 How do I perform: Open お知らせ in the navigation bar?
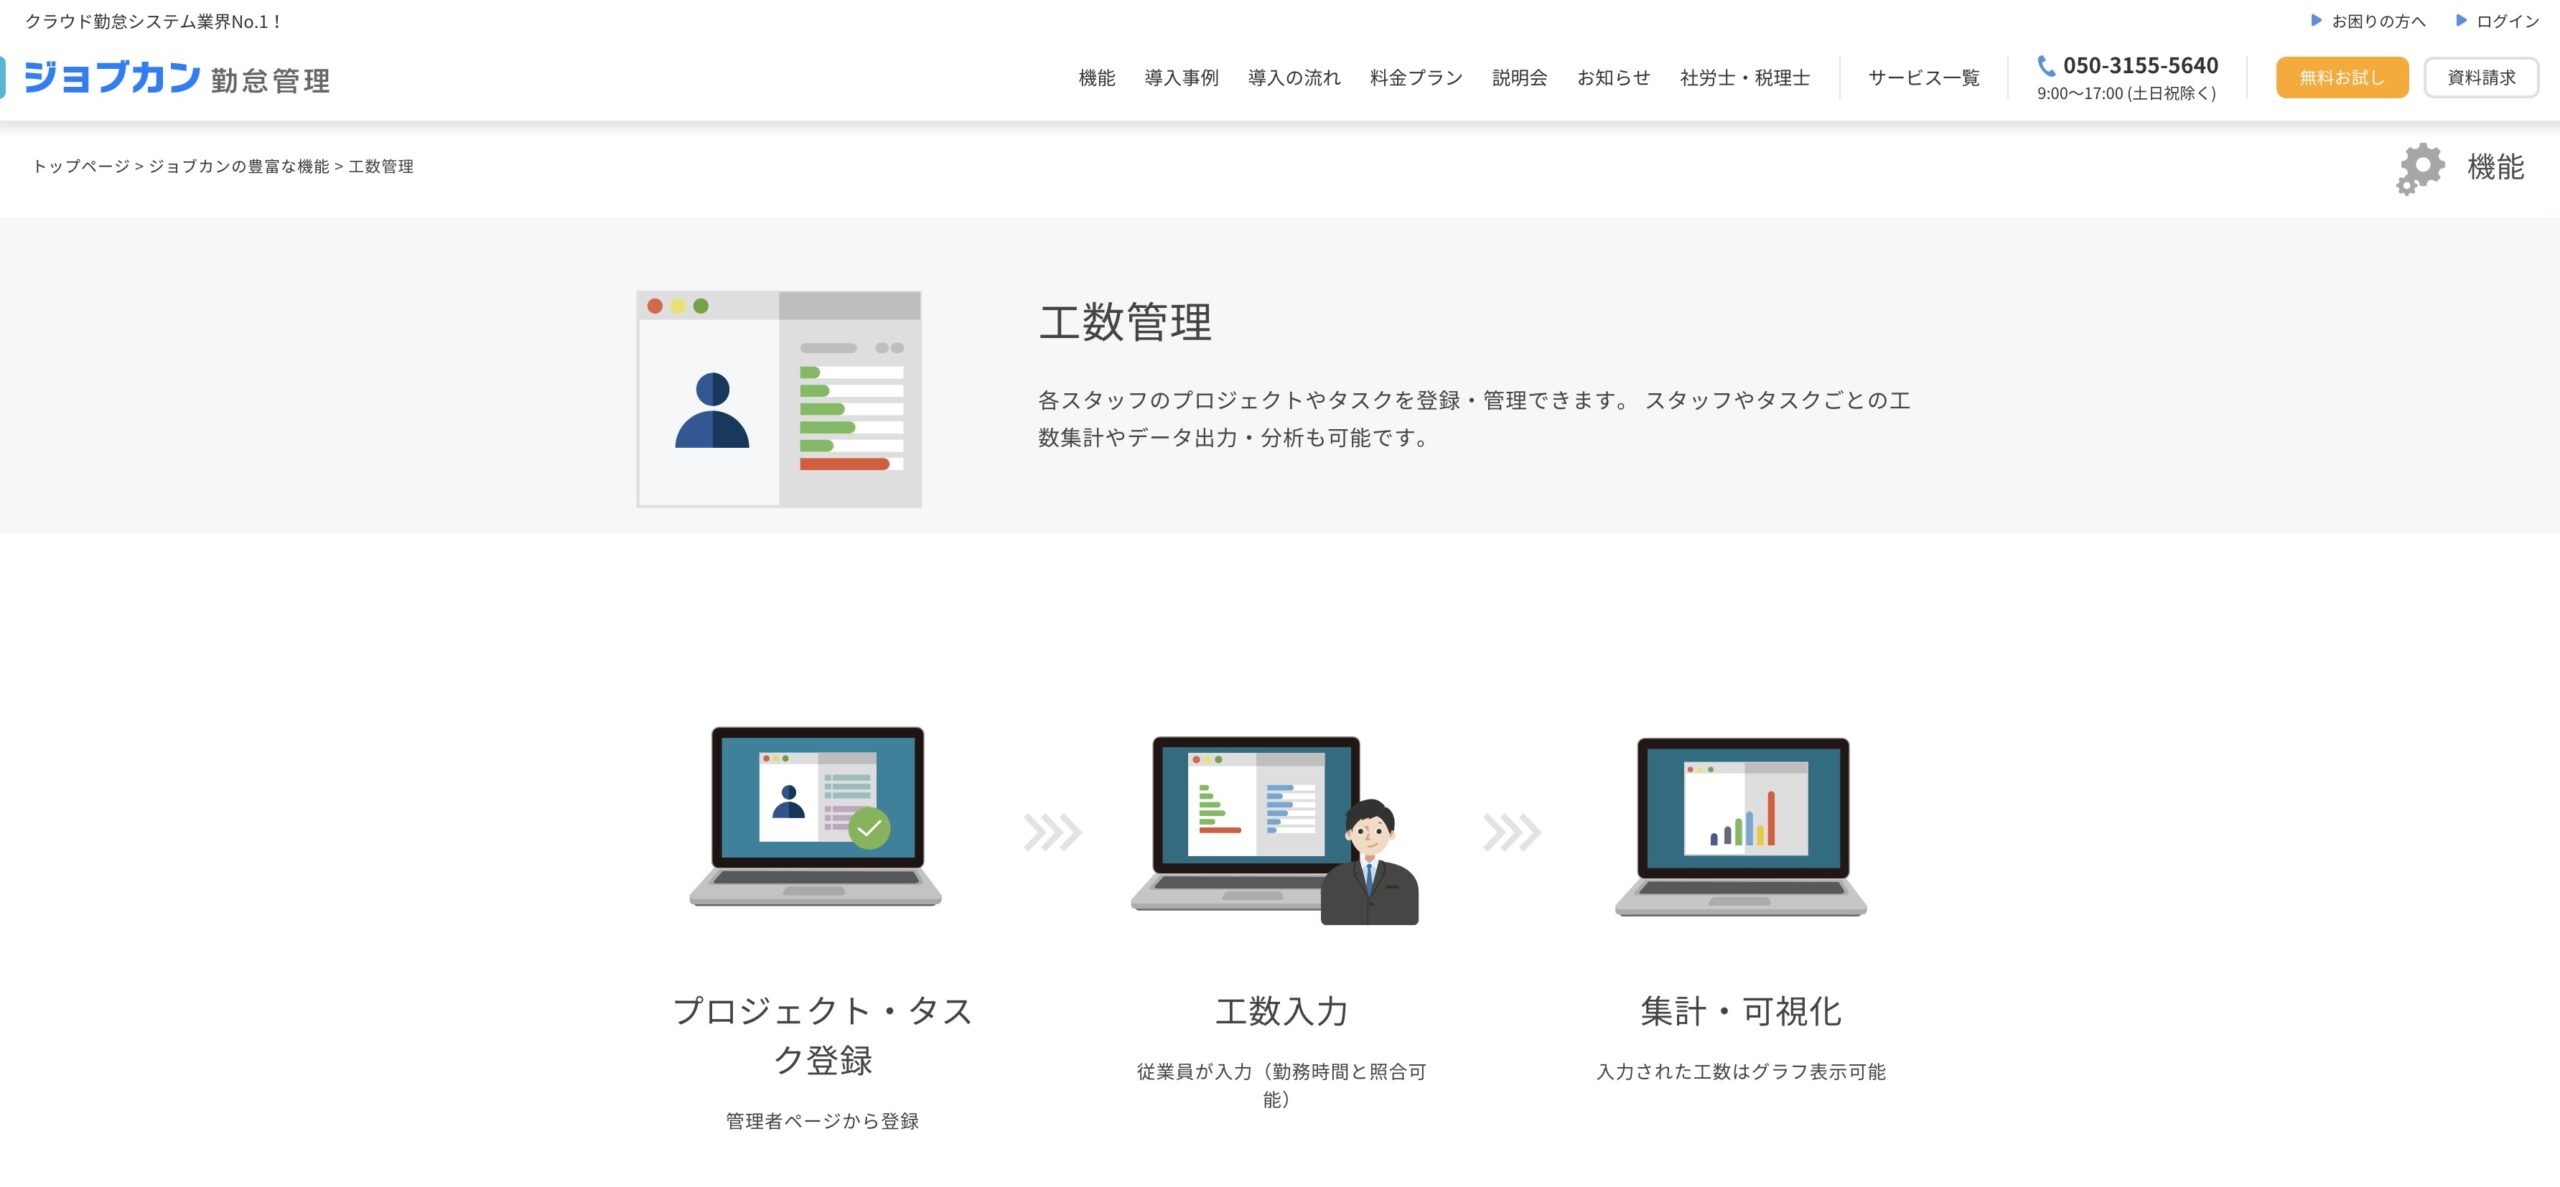[x=1613, y=78]
